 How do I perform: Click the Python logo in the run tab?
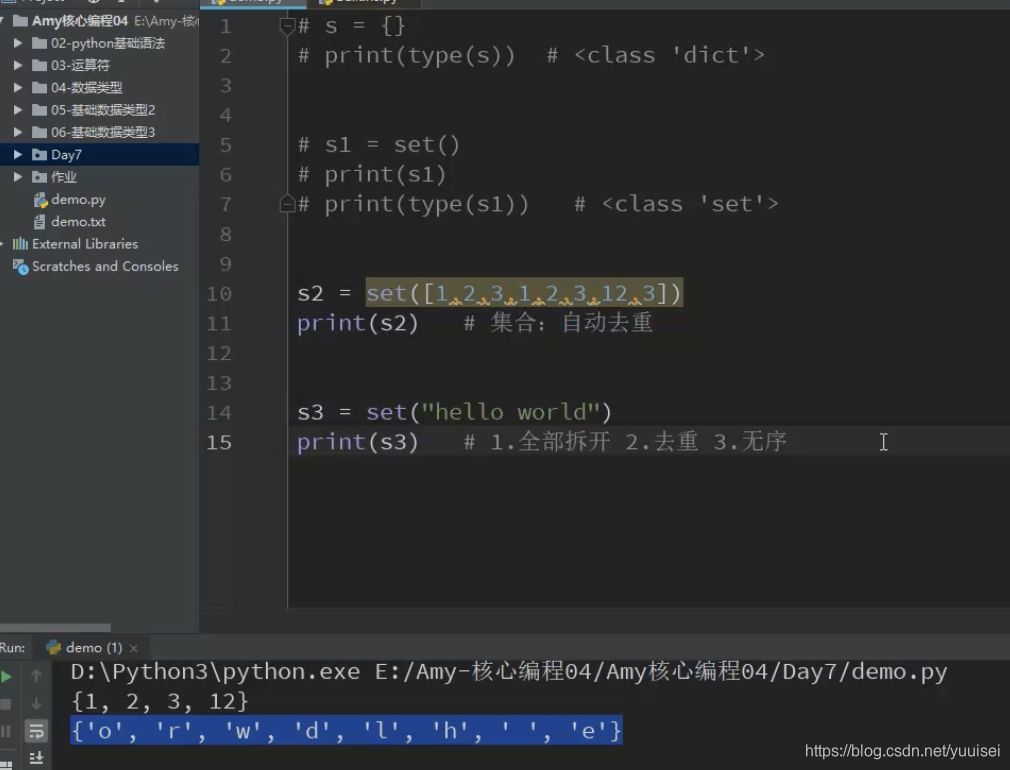[x=53, y=648]
